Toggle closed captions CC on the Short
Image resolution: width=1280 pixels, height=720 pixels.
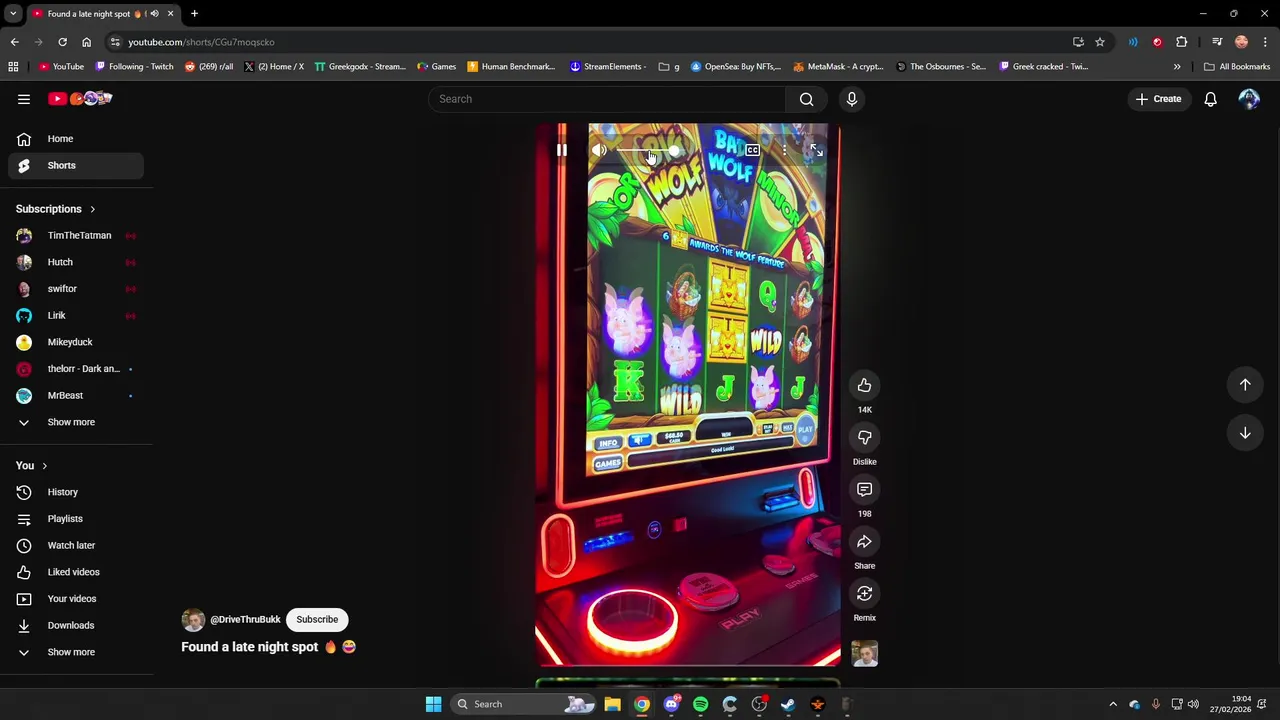tap(752, 151)
